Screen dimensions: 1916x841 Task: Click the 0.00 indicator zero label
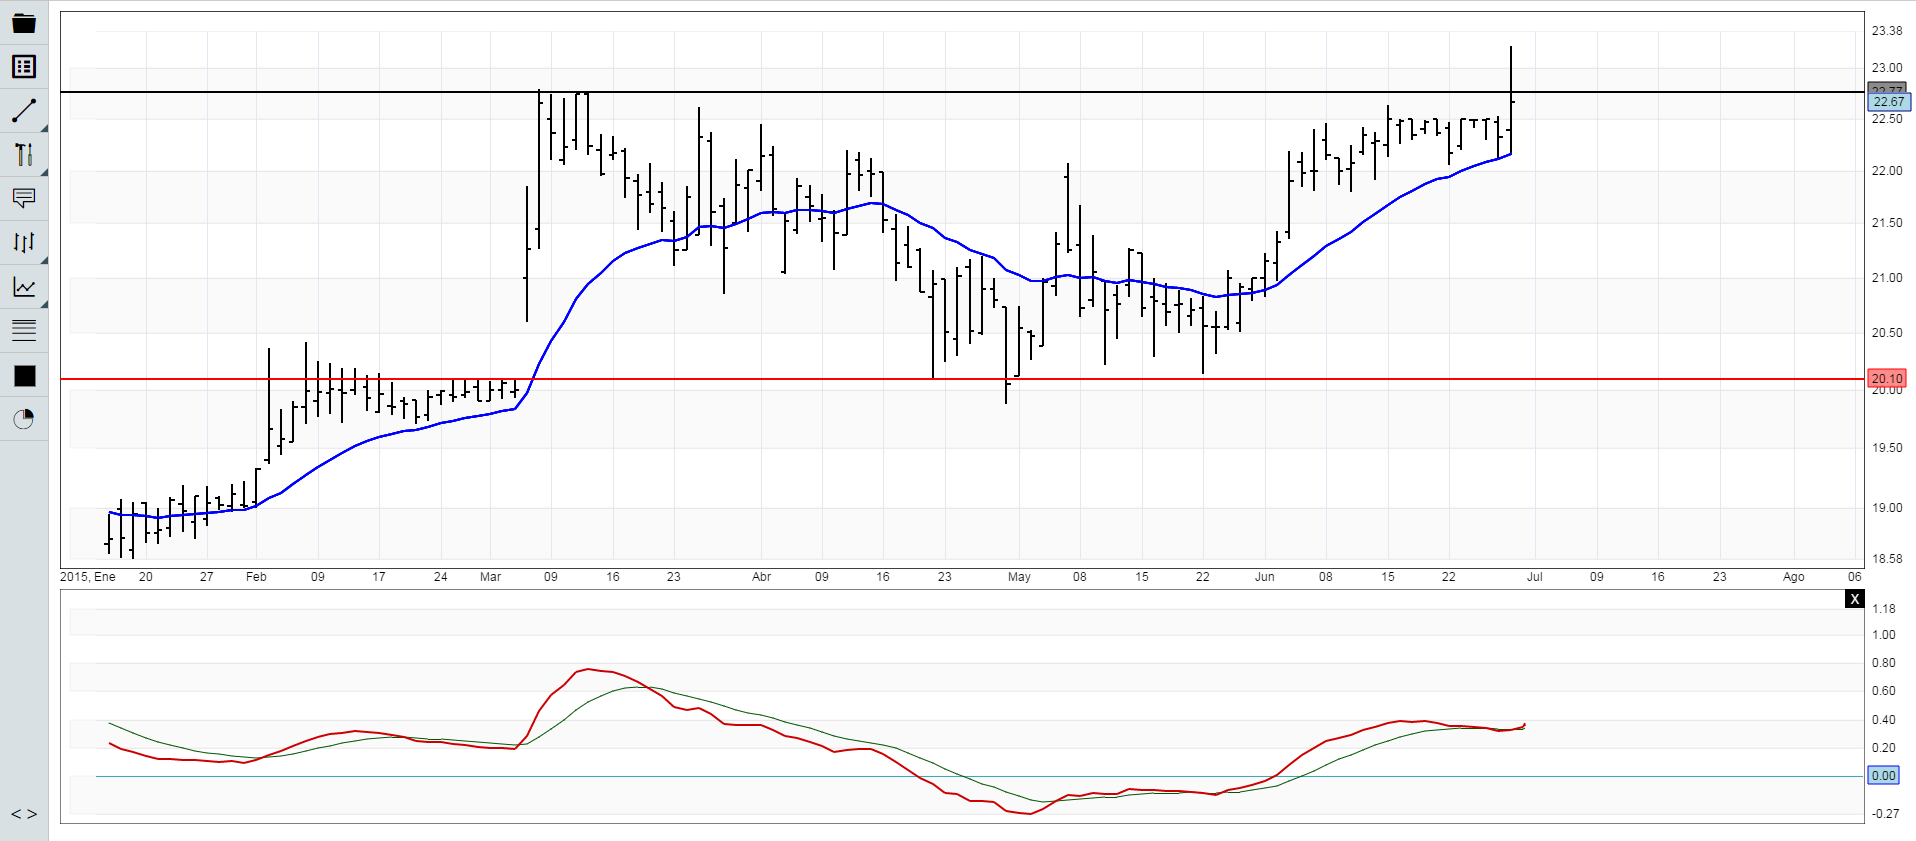(x=1883, y=775)
